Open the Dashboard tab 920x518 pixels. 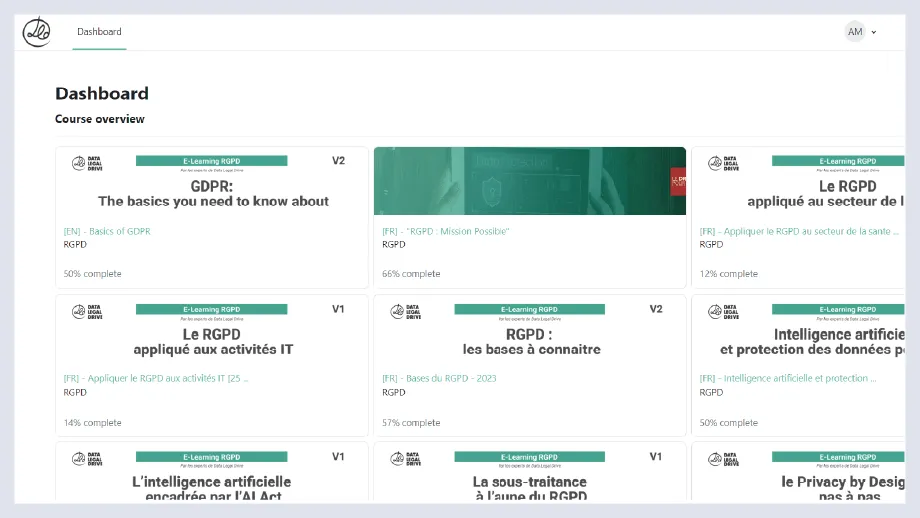[99, 32]
